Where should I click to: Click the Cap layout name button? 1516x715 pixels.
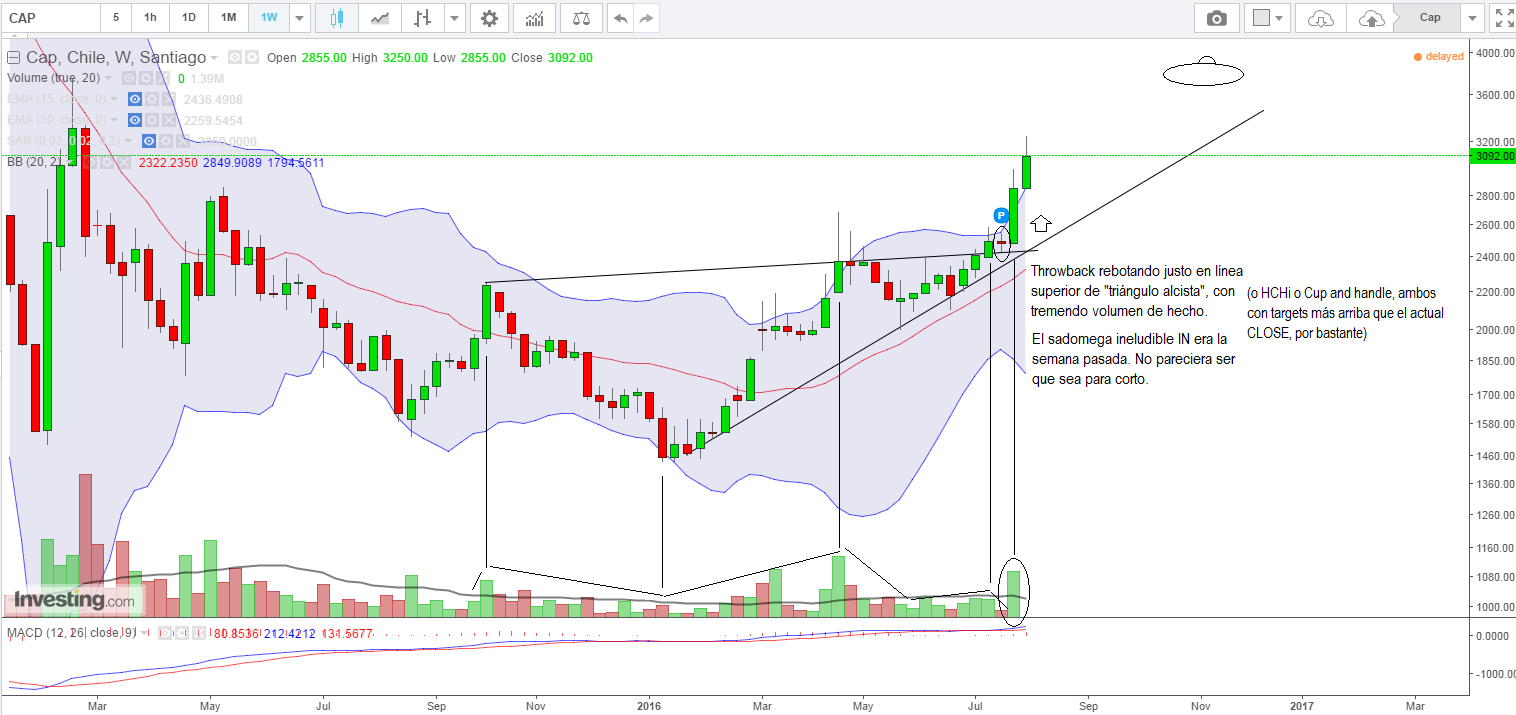tap(1430, 18)
